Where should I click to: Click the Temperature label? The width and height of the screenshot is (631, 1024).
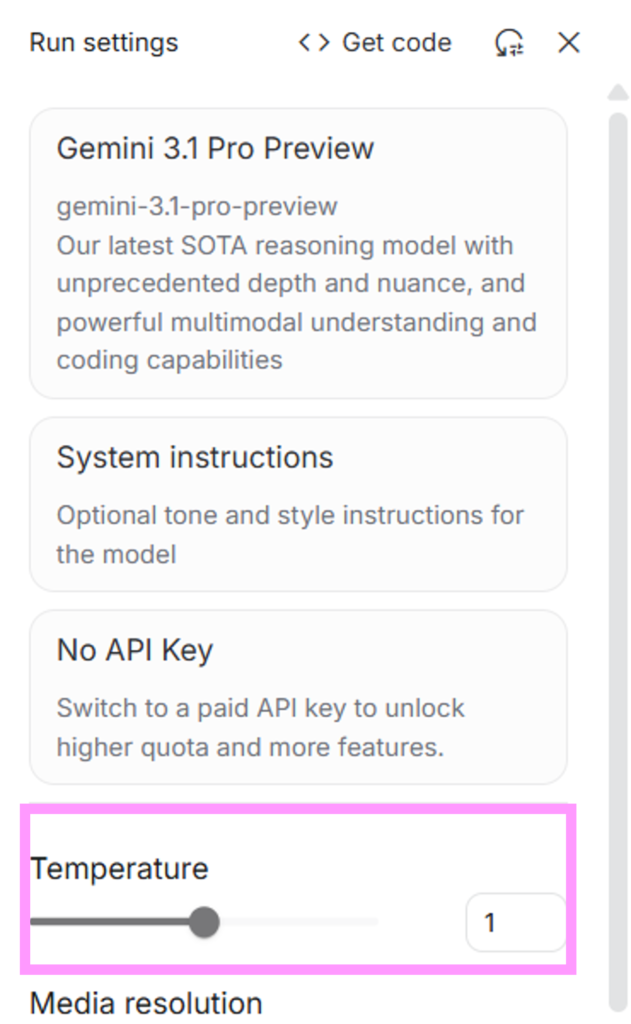119,868
